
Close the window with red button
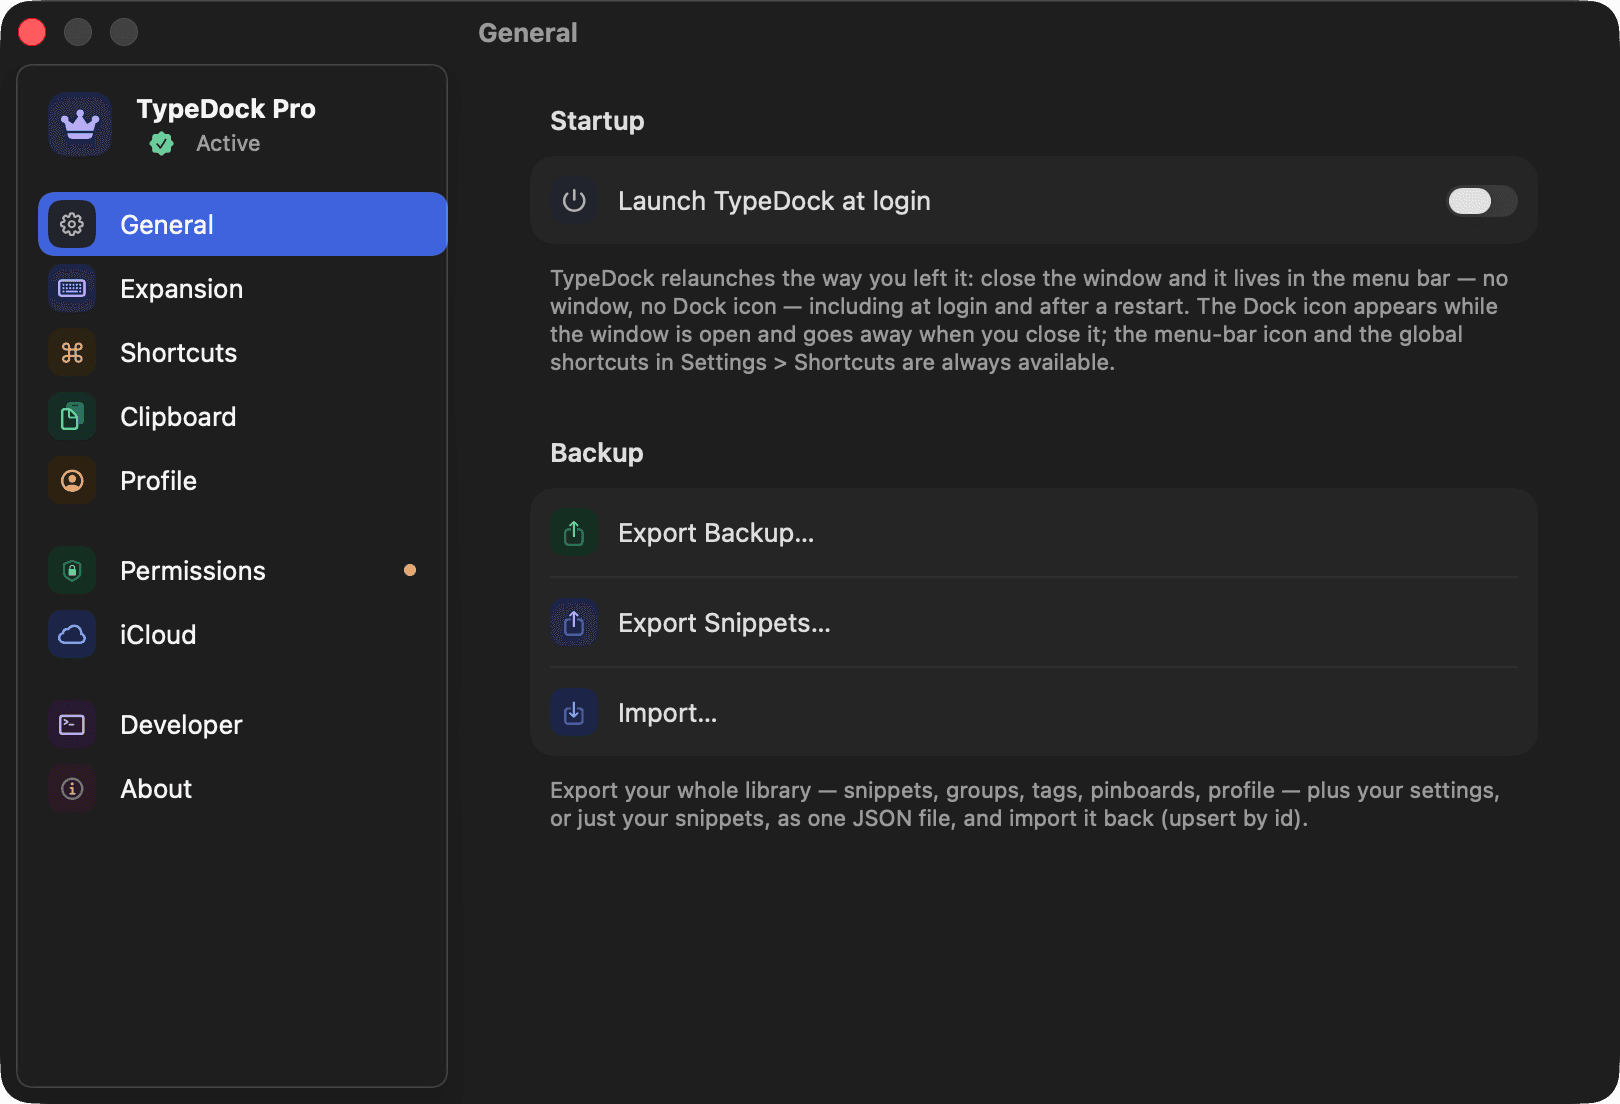click(32, 32)
